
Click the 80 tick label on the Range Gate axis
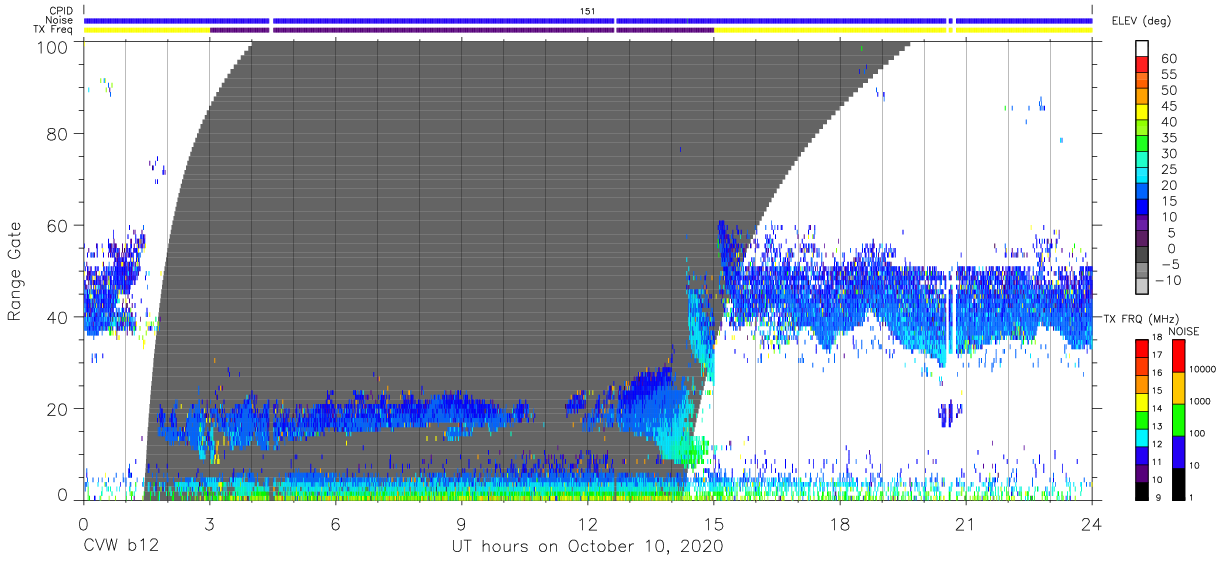[57, 133]
